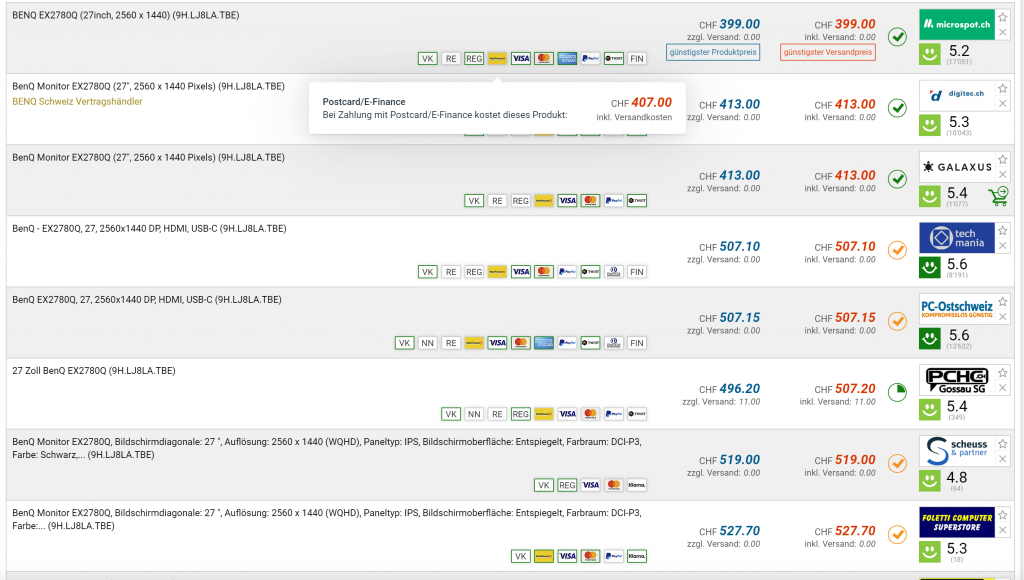Screen dimensions: 1024x580
Task: Click the green smiley rating for digitec.ch
Action: pos(931,125)
